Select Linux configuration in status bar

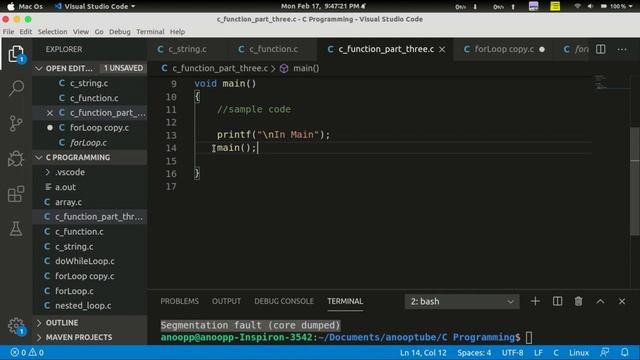click(579, 352)
